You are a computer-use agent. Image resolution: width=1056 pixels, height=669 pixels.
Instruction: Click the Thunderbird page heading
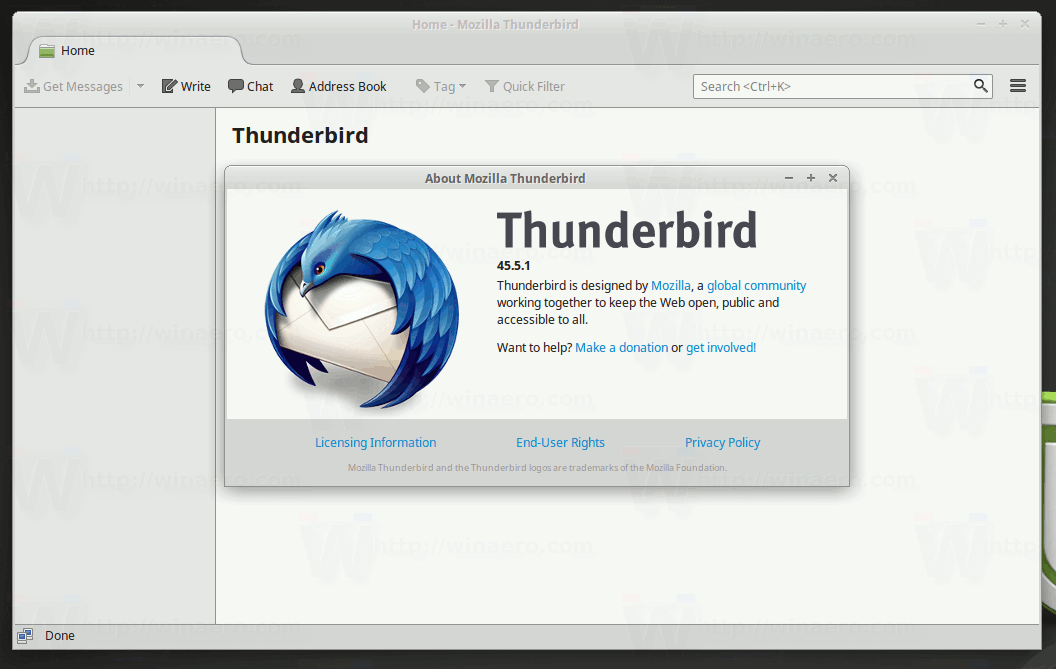pyautogui.click(x=300, y=135)
